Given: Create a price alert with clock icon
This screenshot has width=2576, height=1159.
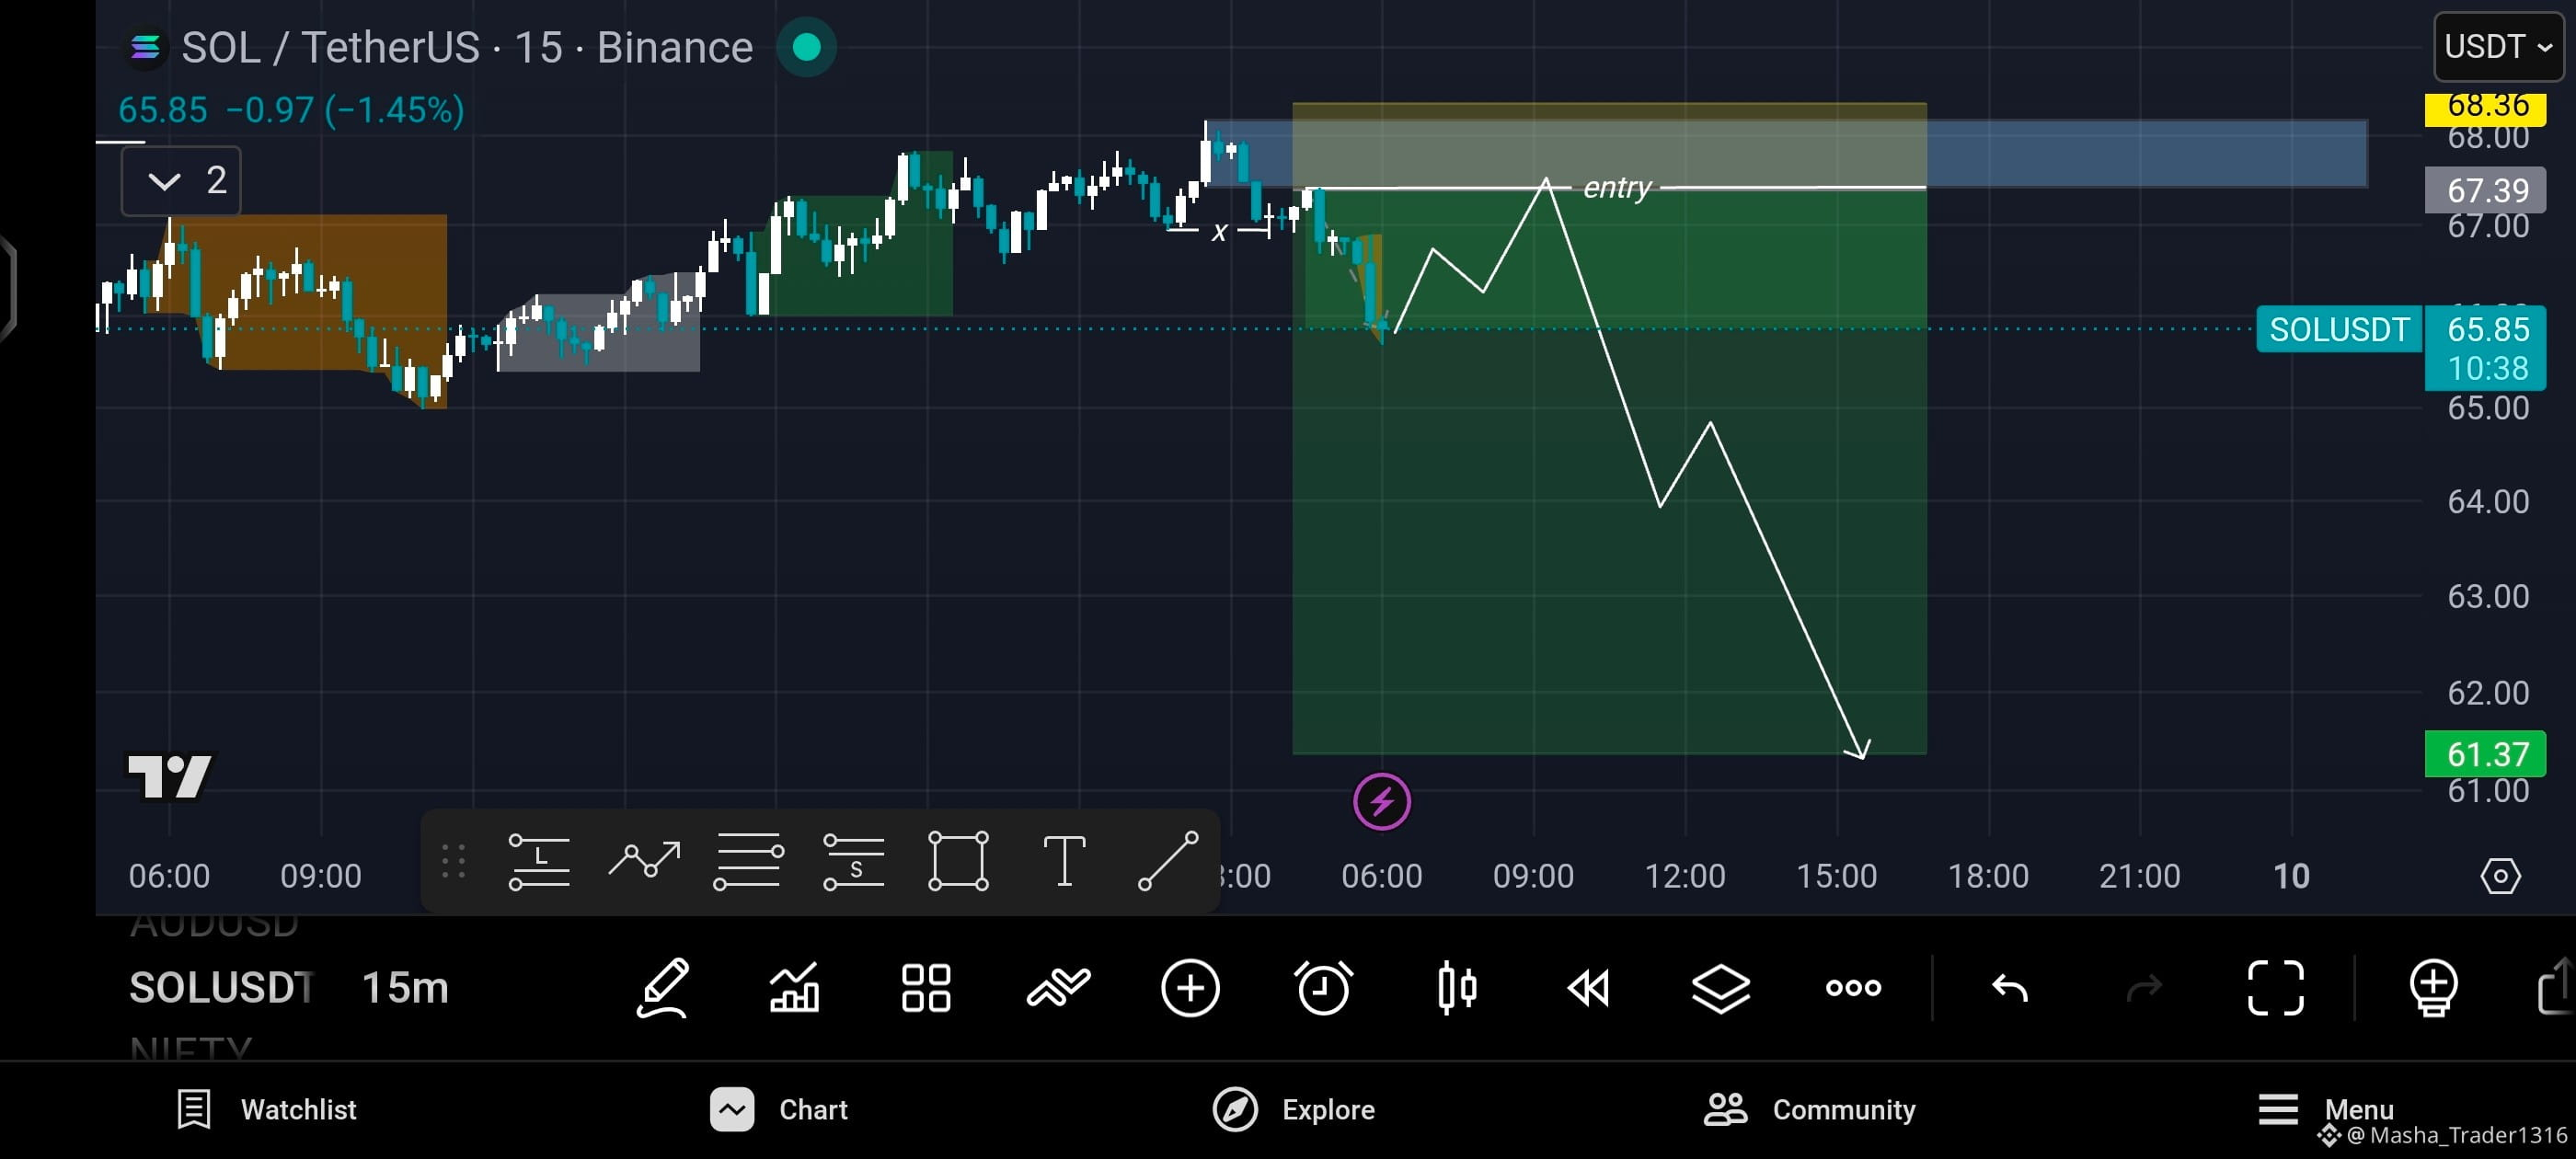Looking at the screenshot, I should (1323, 988).
